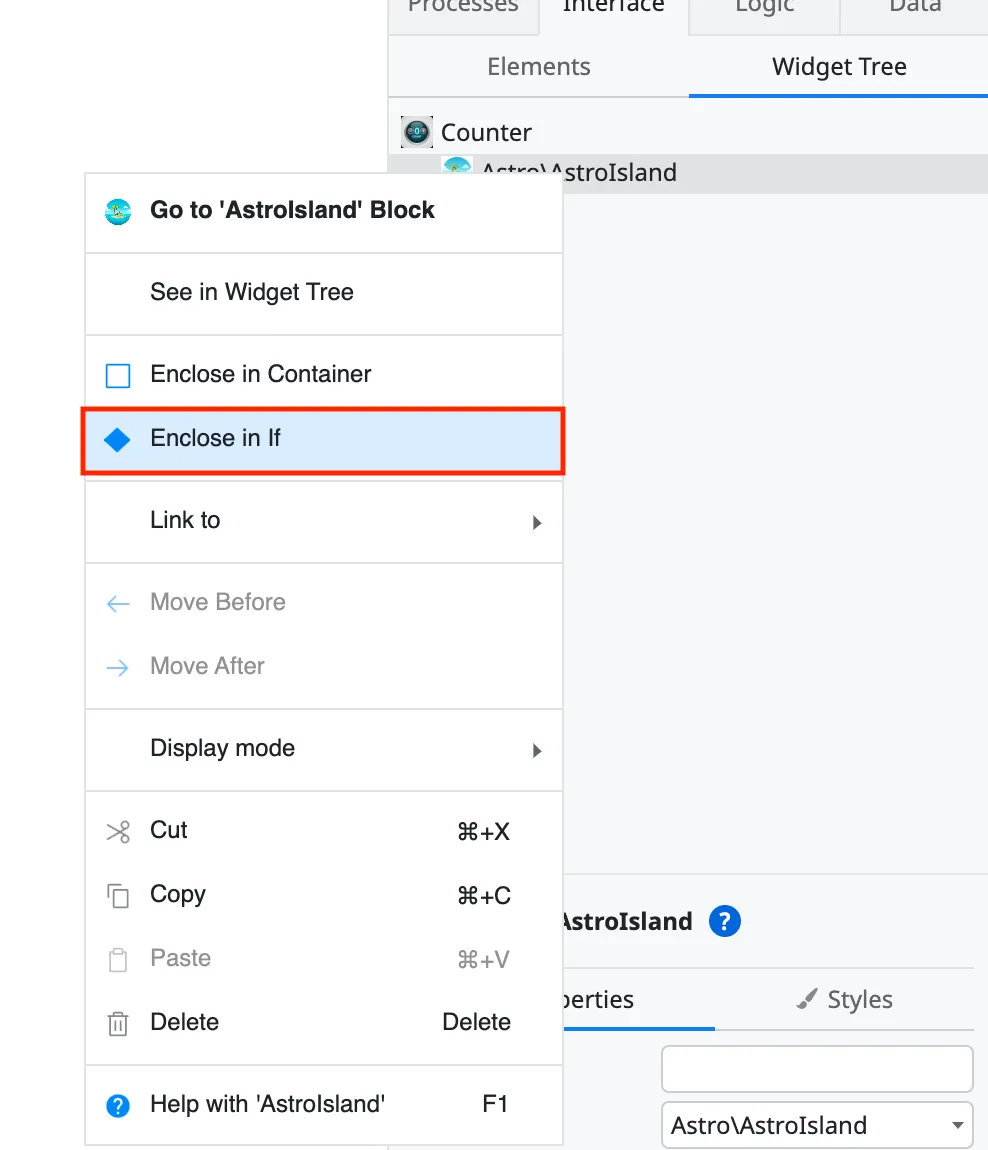Click the empty Name input field
988x1150 pixels.
tap(816, 1069)
